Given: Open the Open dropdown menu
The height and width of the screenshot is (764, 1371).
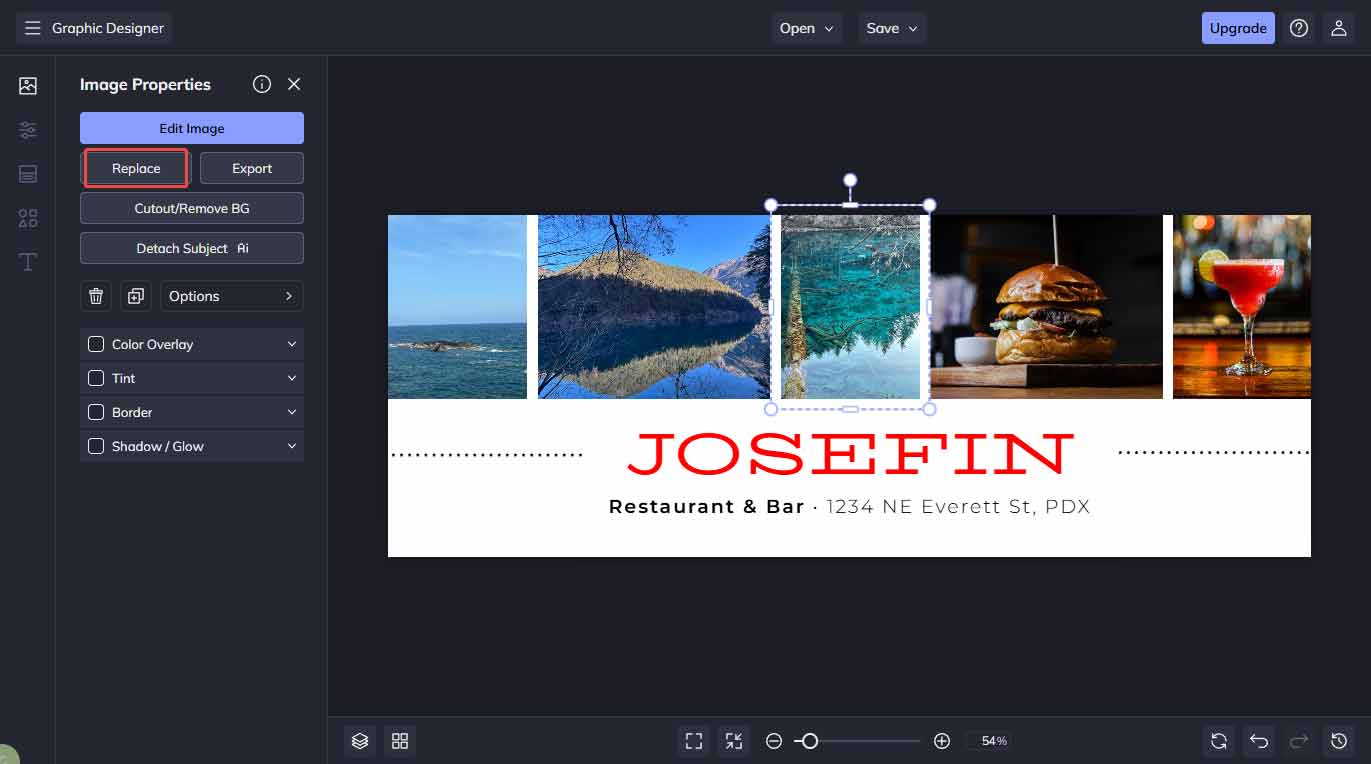Looking at the screenshot, I should click(x=806, y=28).
